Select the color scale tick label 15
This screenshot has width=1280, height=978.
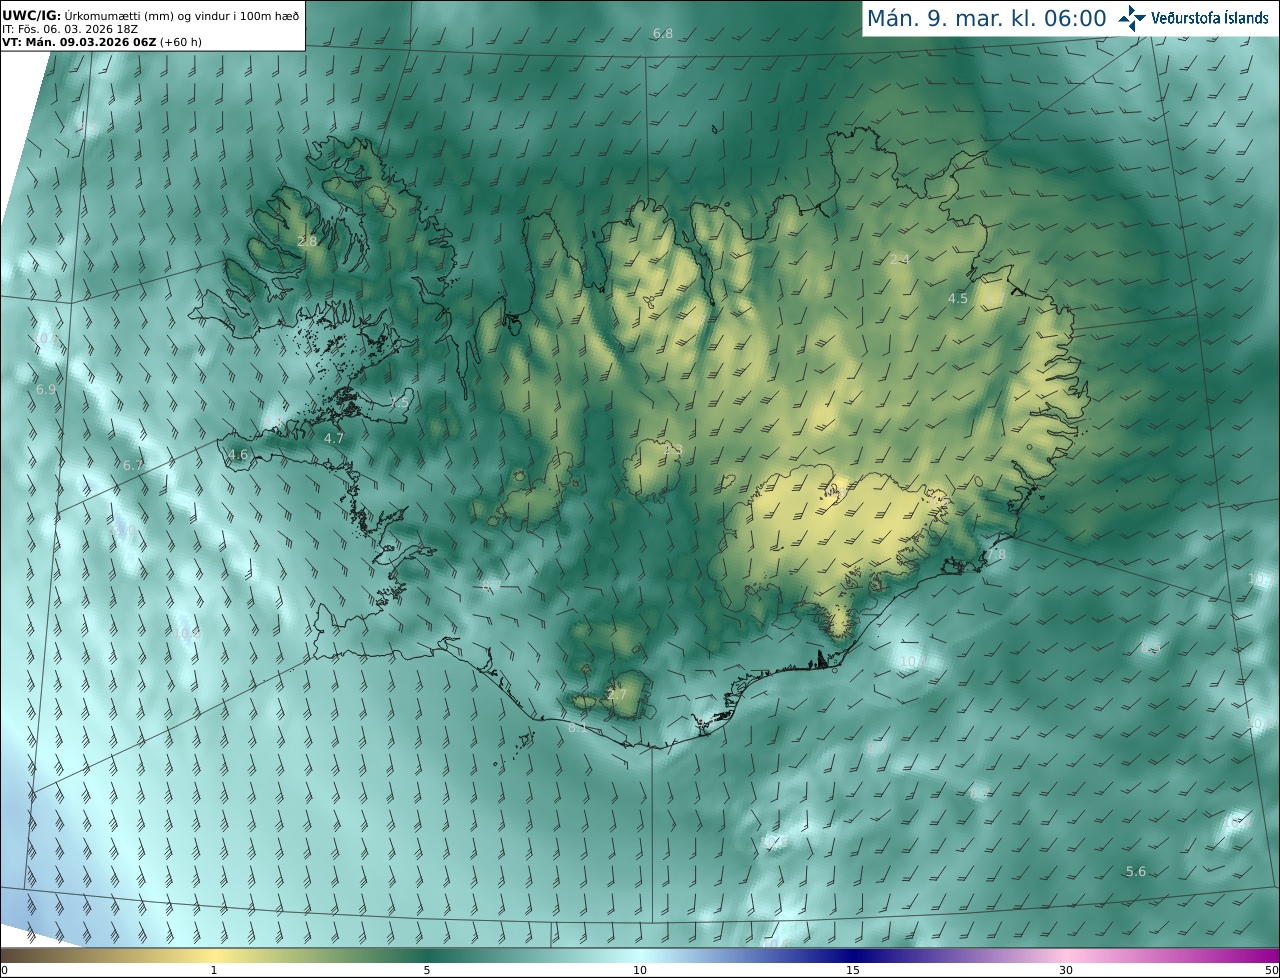[x=853, y=969]
